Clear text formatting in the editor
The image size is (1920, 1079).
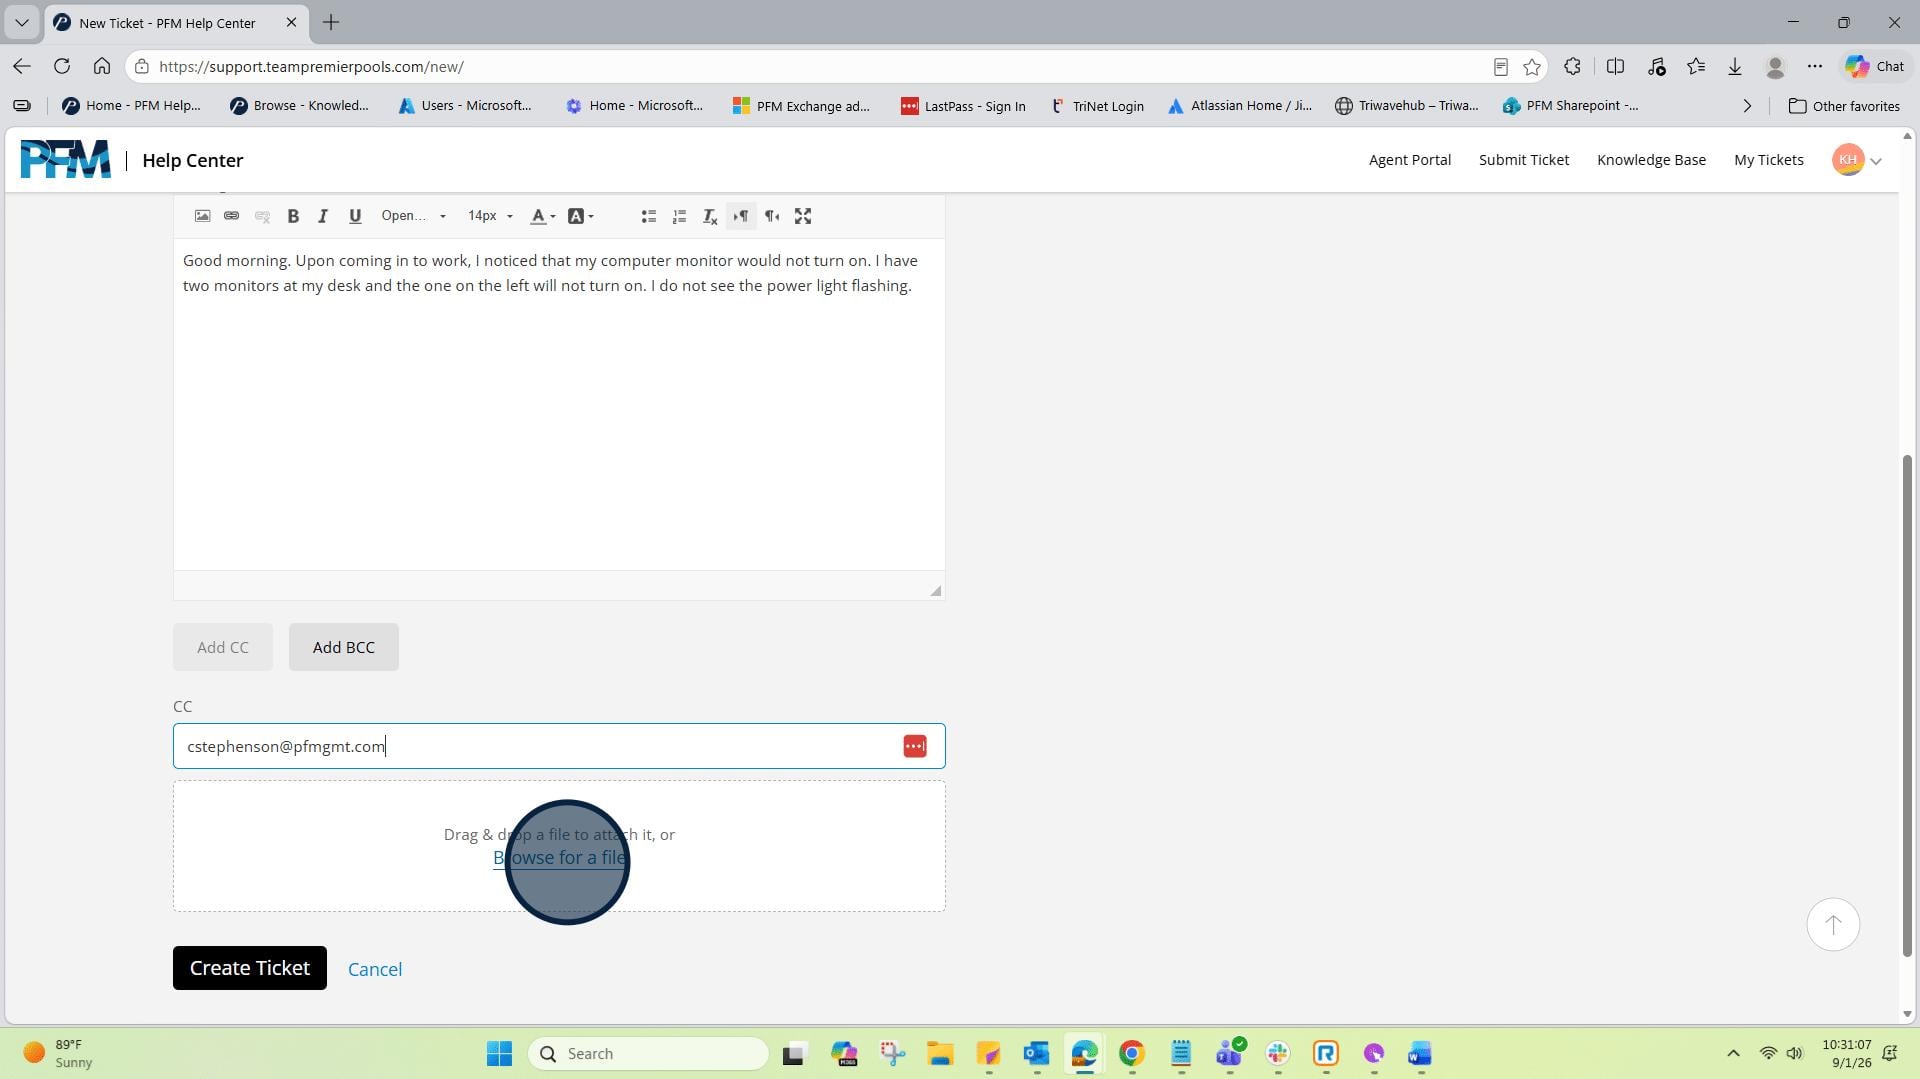coord(710,216)
